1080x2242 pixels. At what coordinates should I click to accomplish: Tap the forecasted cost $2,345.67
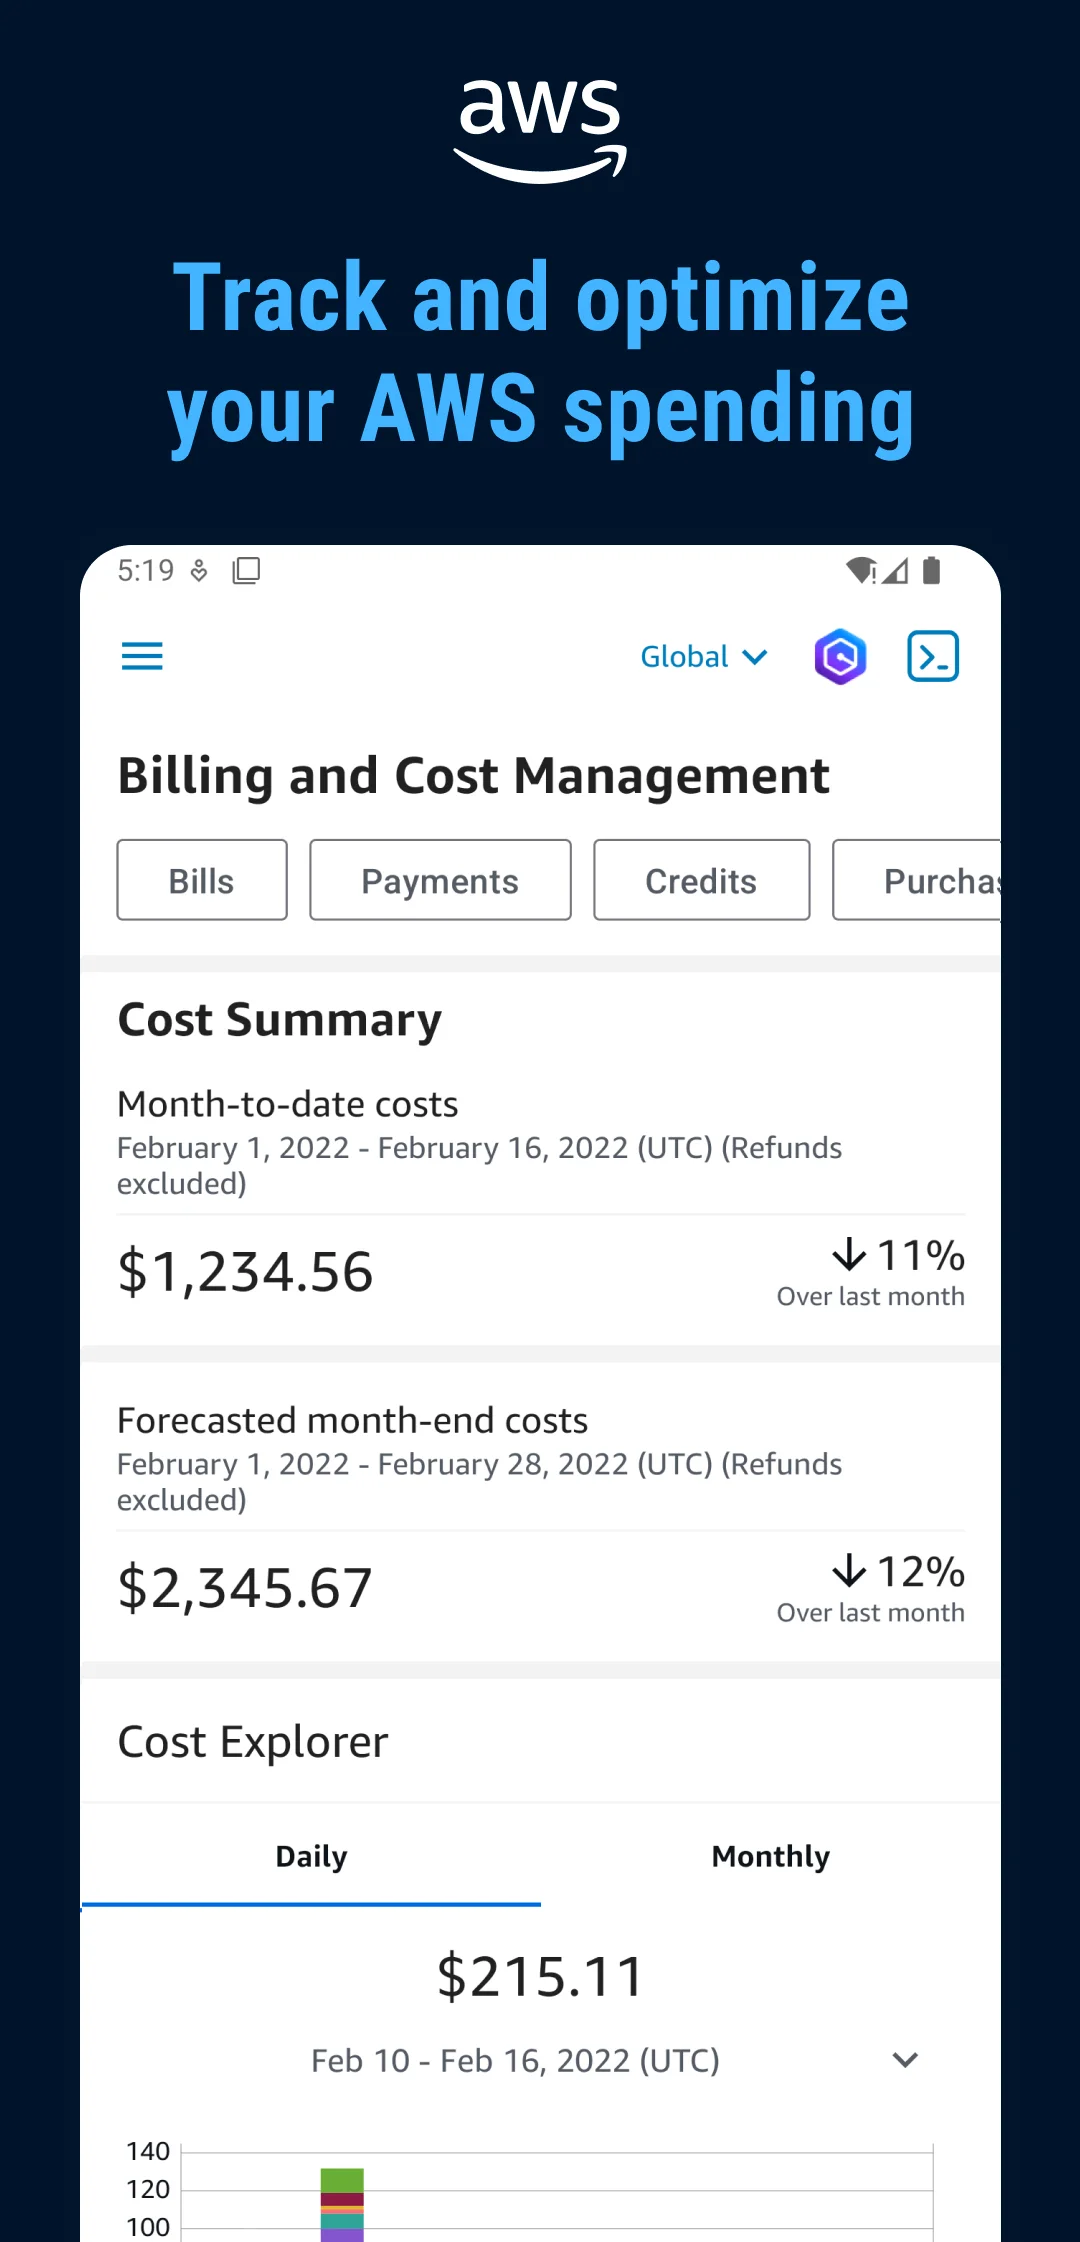(x=245, y=1588)
